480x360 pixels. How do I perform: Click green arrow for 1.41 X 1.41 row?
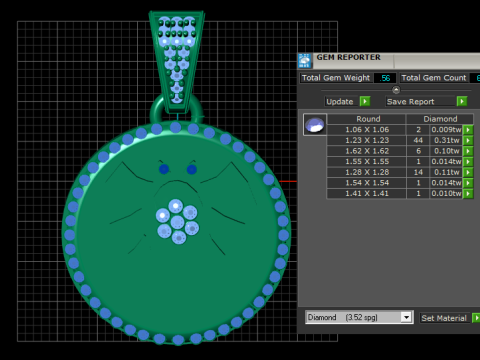click(x=468, y=194)
